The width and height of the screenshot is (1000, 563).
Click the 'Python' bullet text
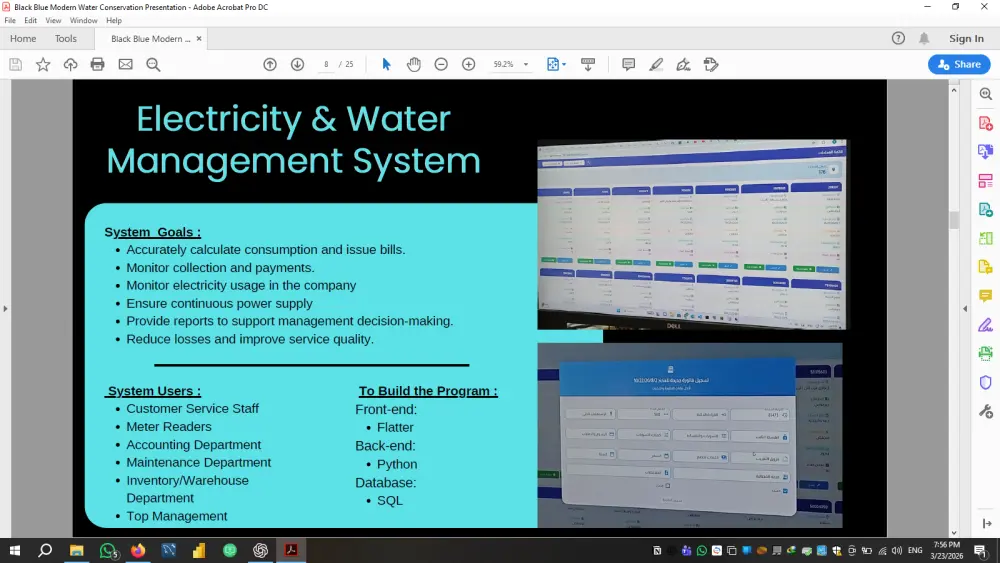point(397,464)
